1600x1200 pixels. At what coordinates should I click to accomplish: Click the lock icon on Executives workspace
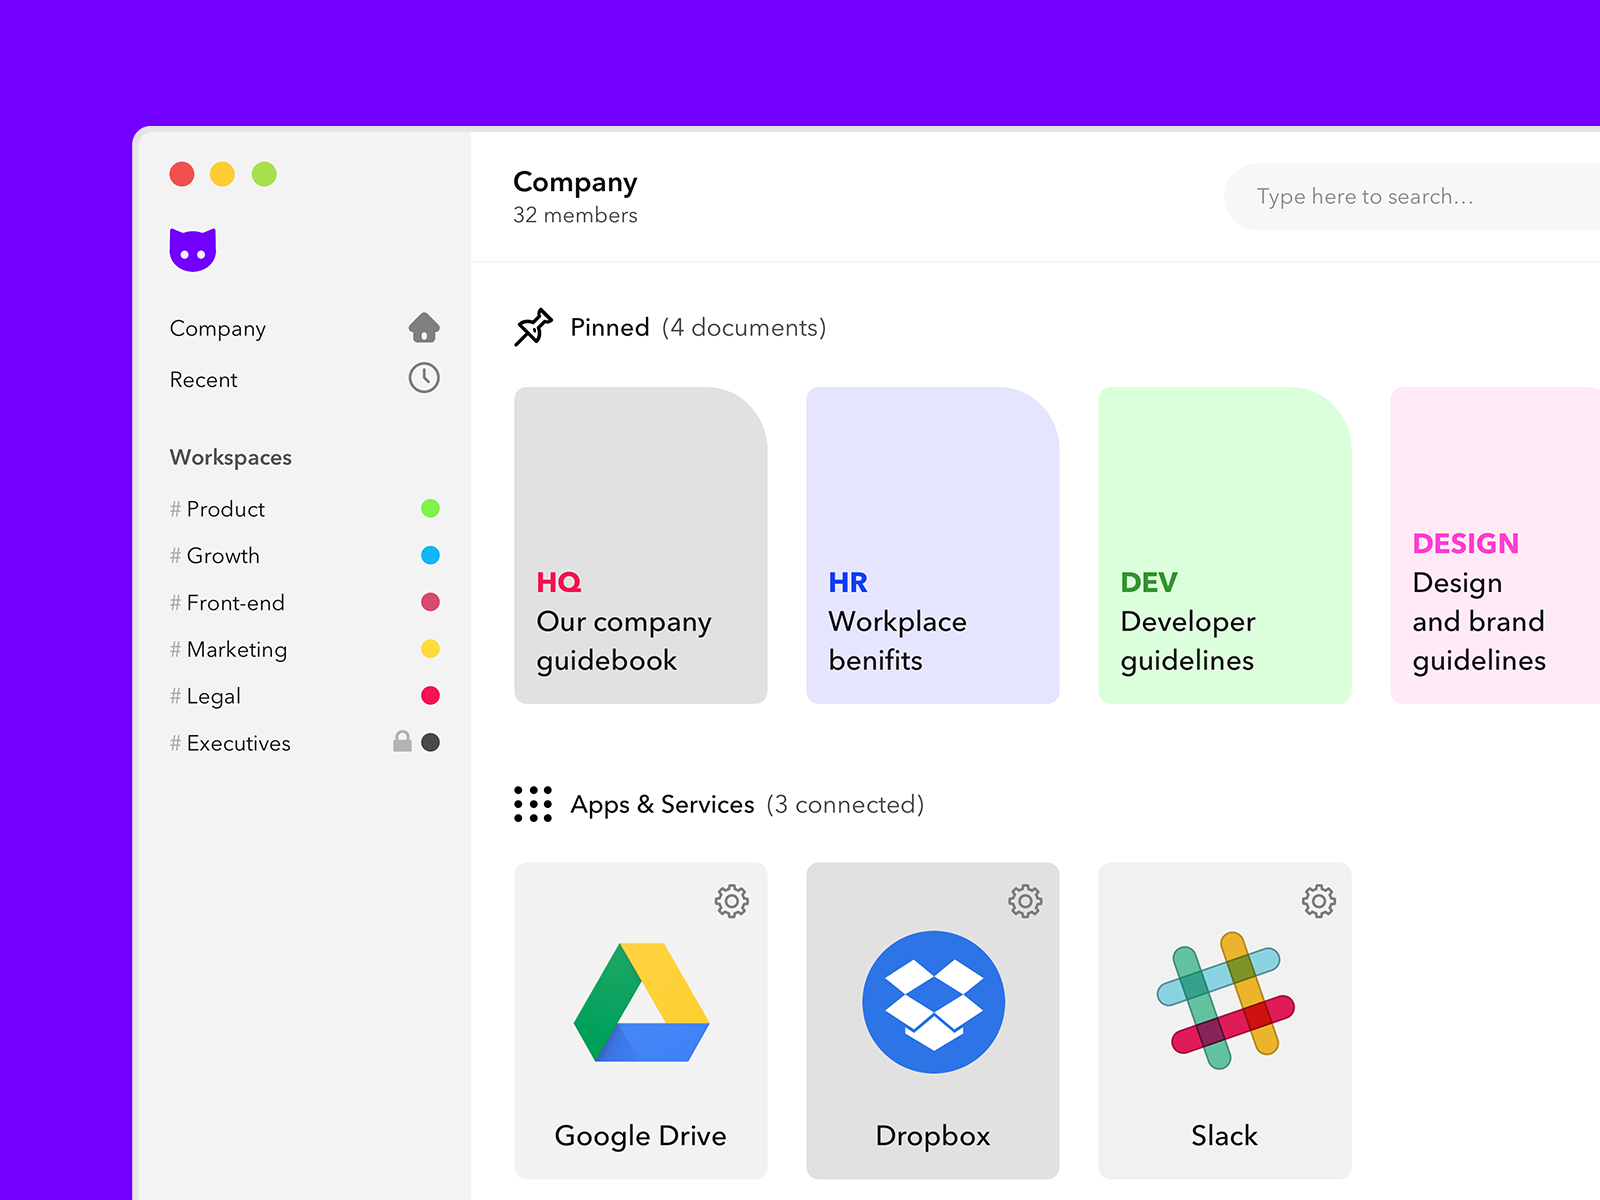[402, 741]
